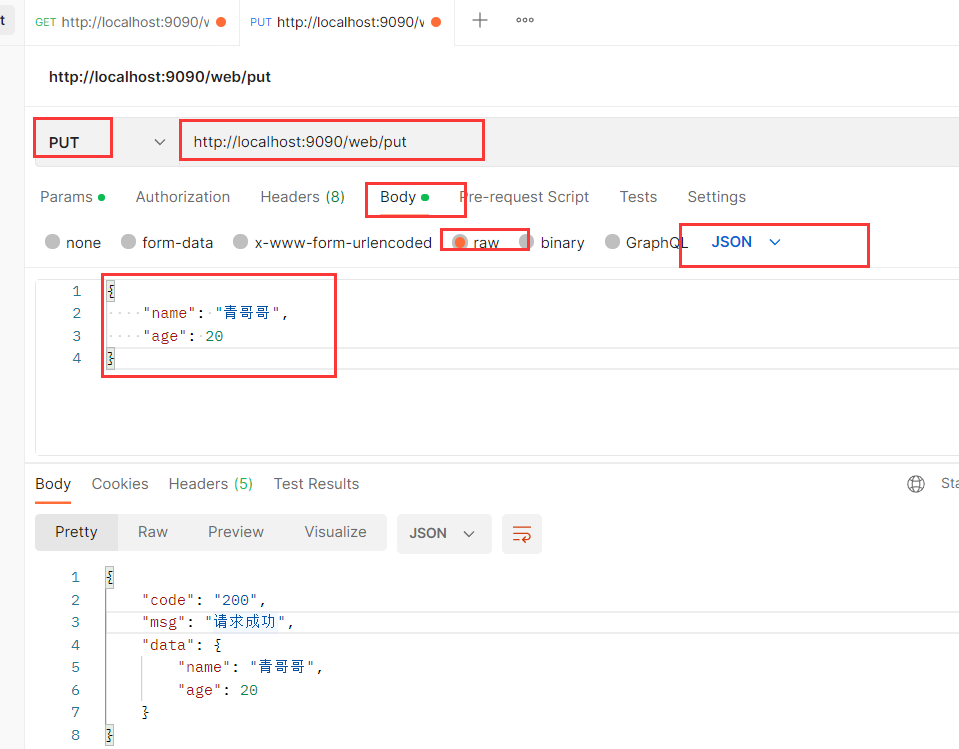This screenshot has width=959, height=749.
Task: Click the request URL input field
Action: pos(569,142)
